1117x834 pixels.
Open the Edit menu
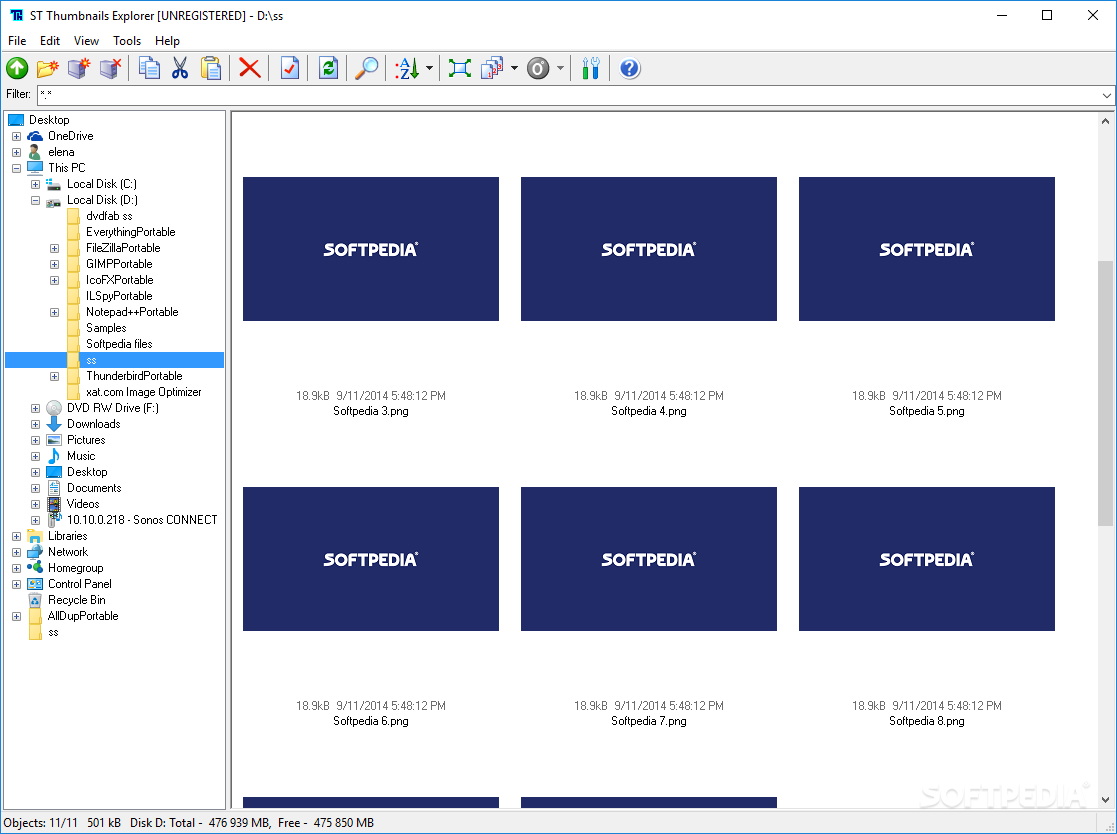point(50,41)
